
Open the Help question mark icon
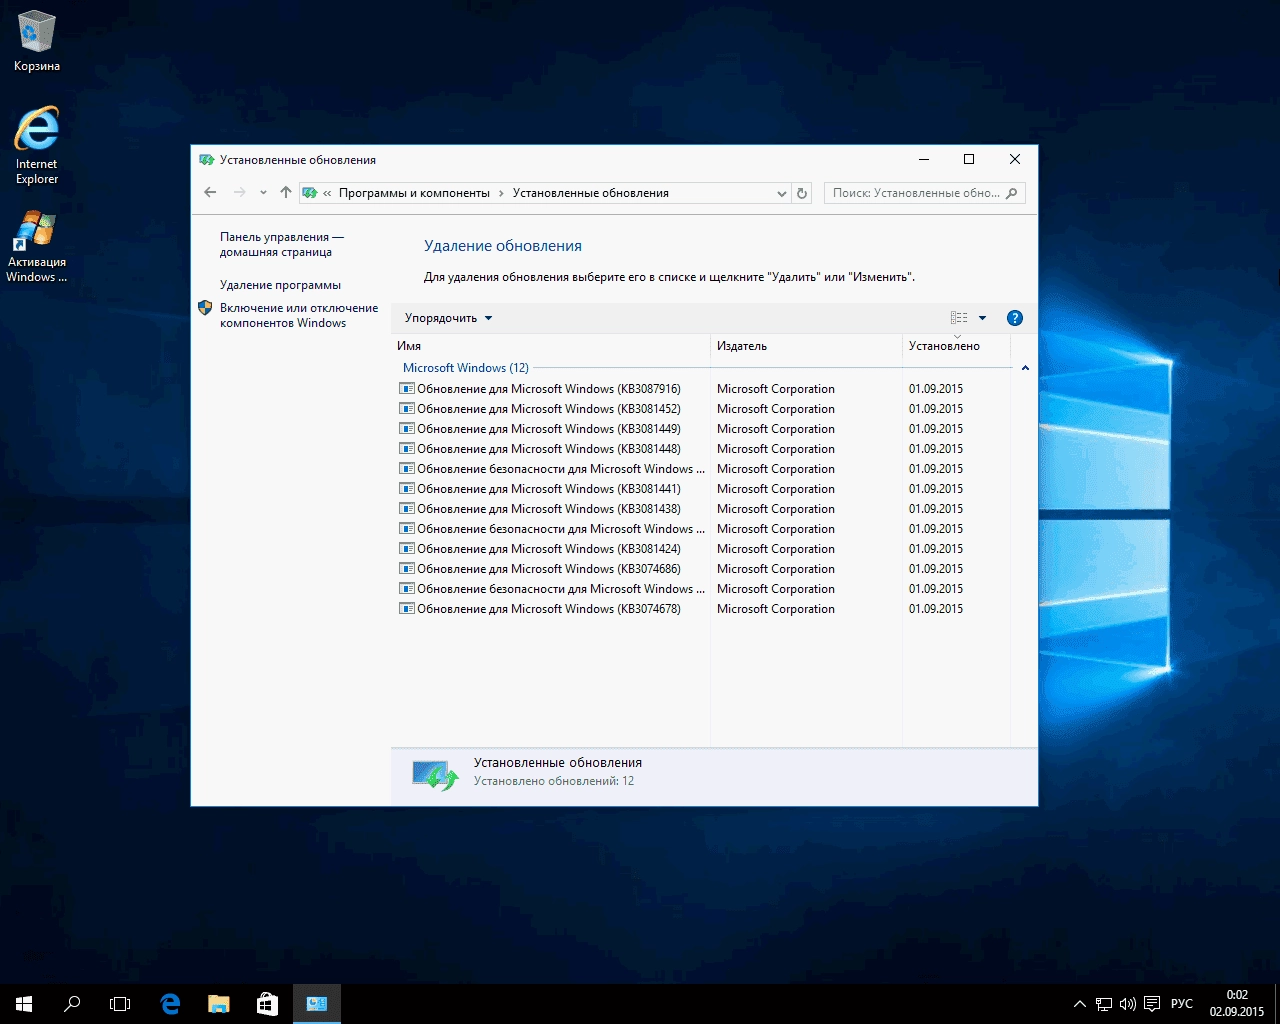(1014, 317)
